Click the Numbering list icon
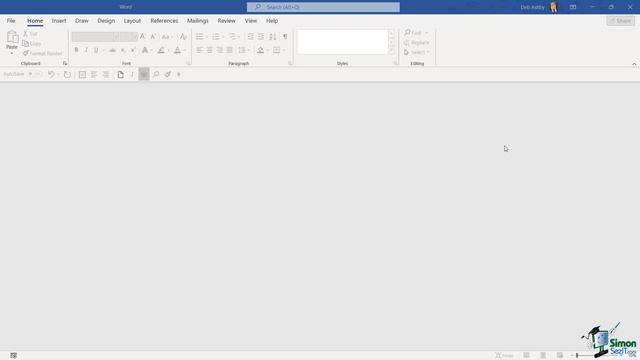640x360 pixels. point(216,37)
